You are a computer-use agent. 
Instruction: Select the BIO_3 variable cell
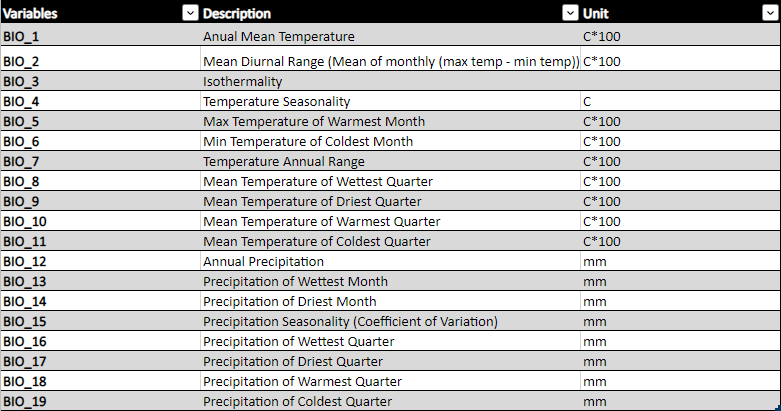[100, 82]
